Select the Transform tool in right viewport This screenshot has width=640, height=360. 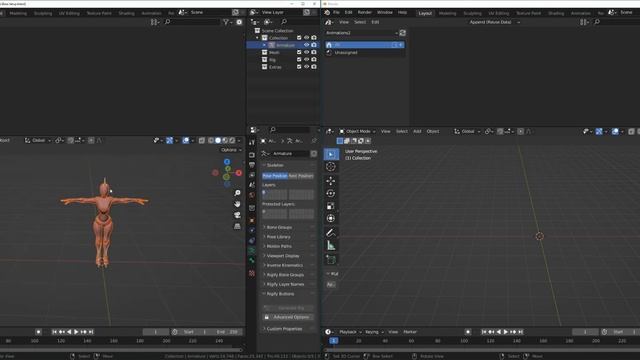(331, 218)
